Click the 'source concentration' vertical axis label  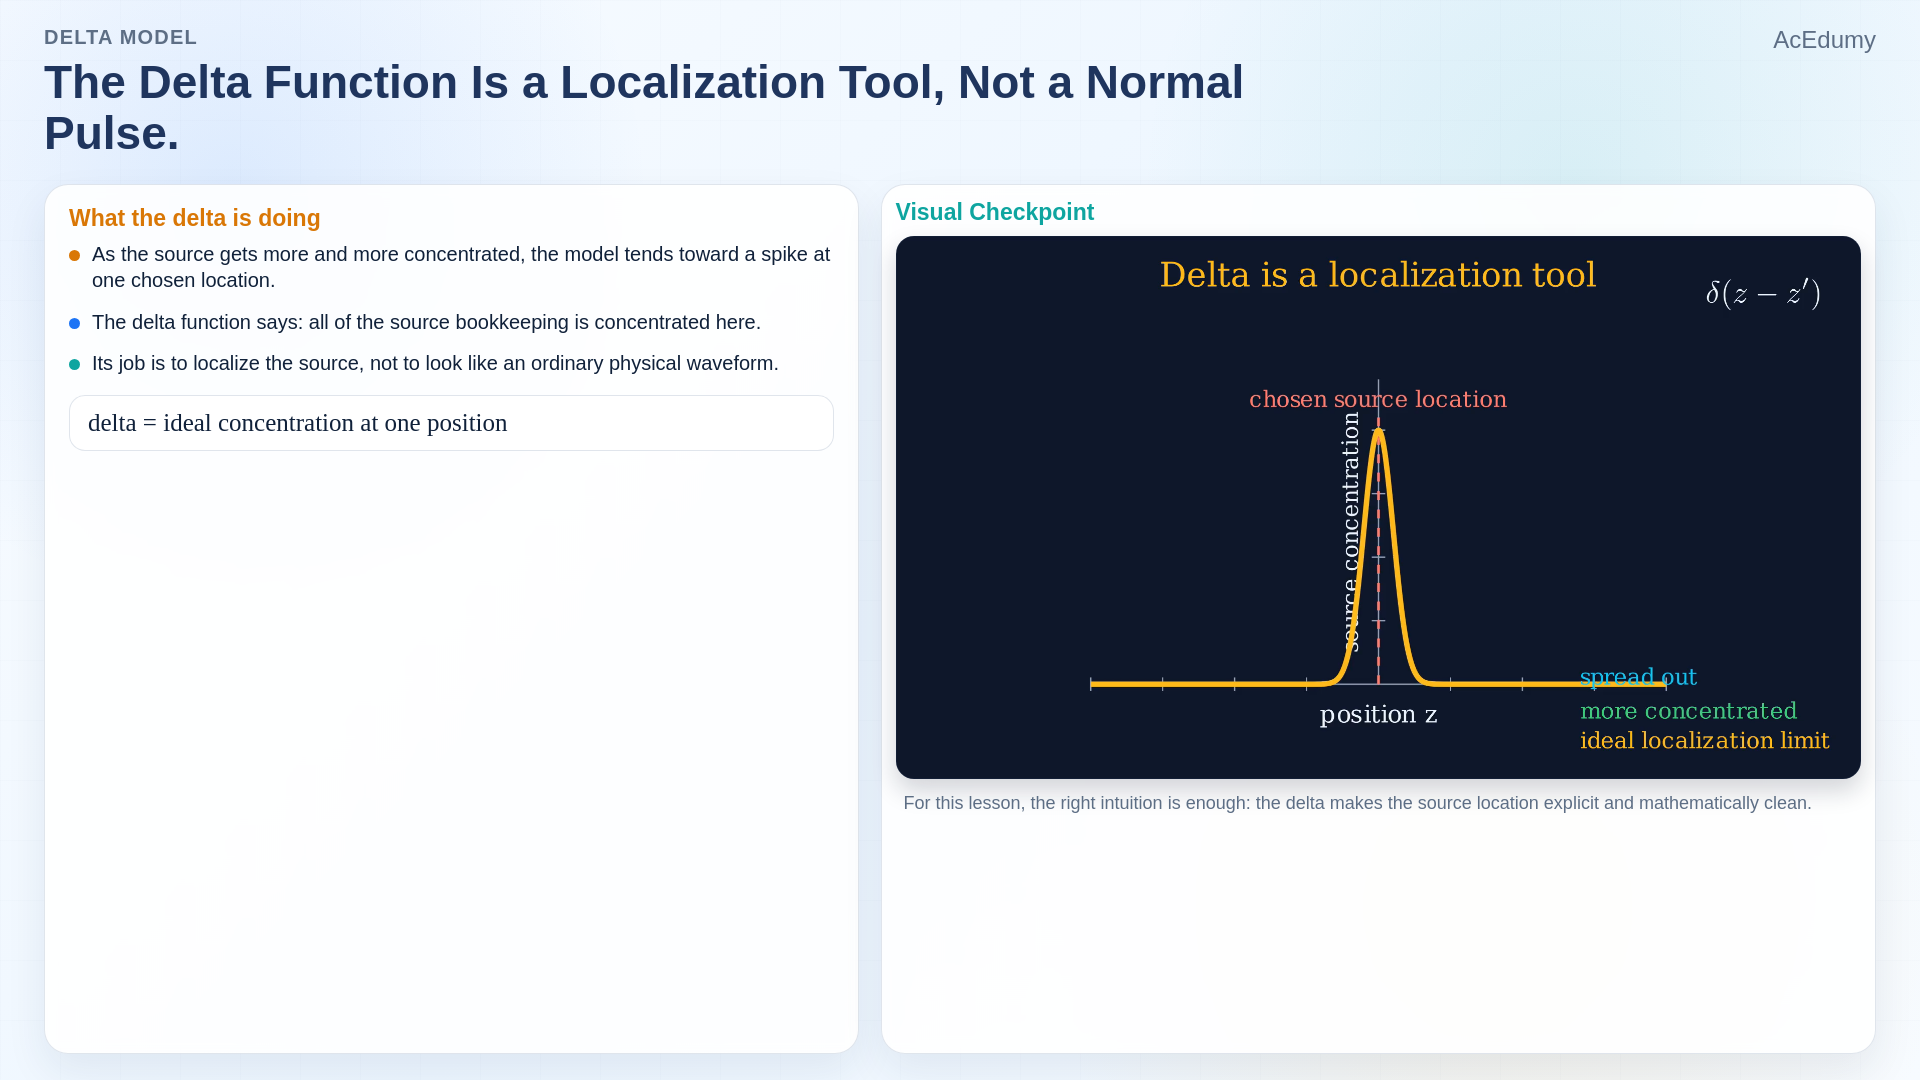(x=1351, y=532)
